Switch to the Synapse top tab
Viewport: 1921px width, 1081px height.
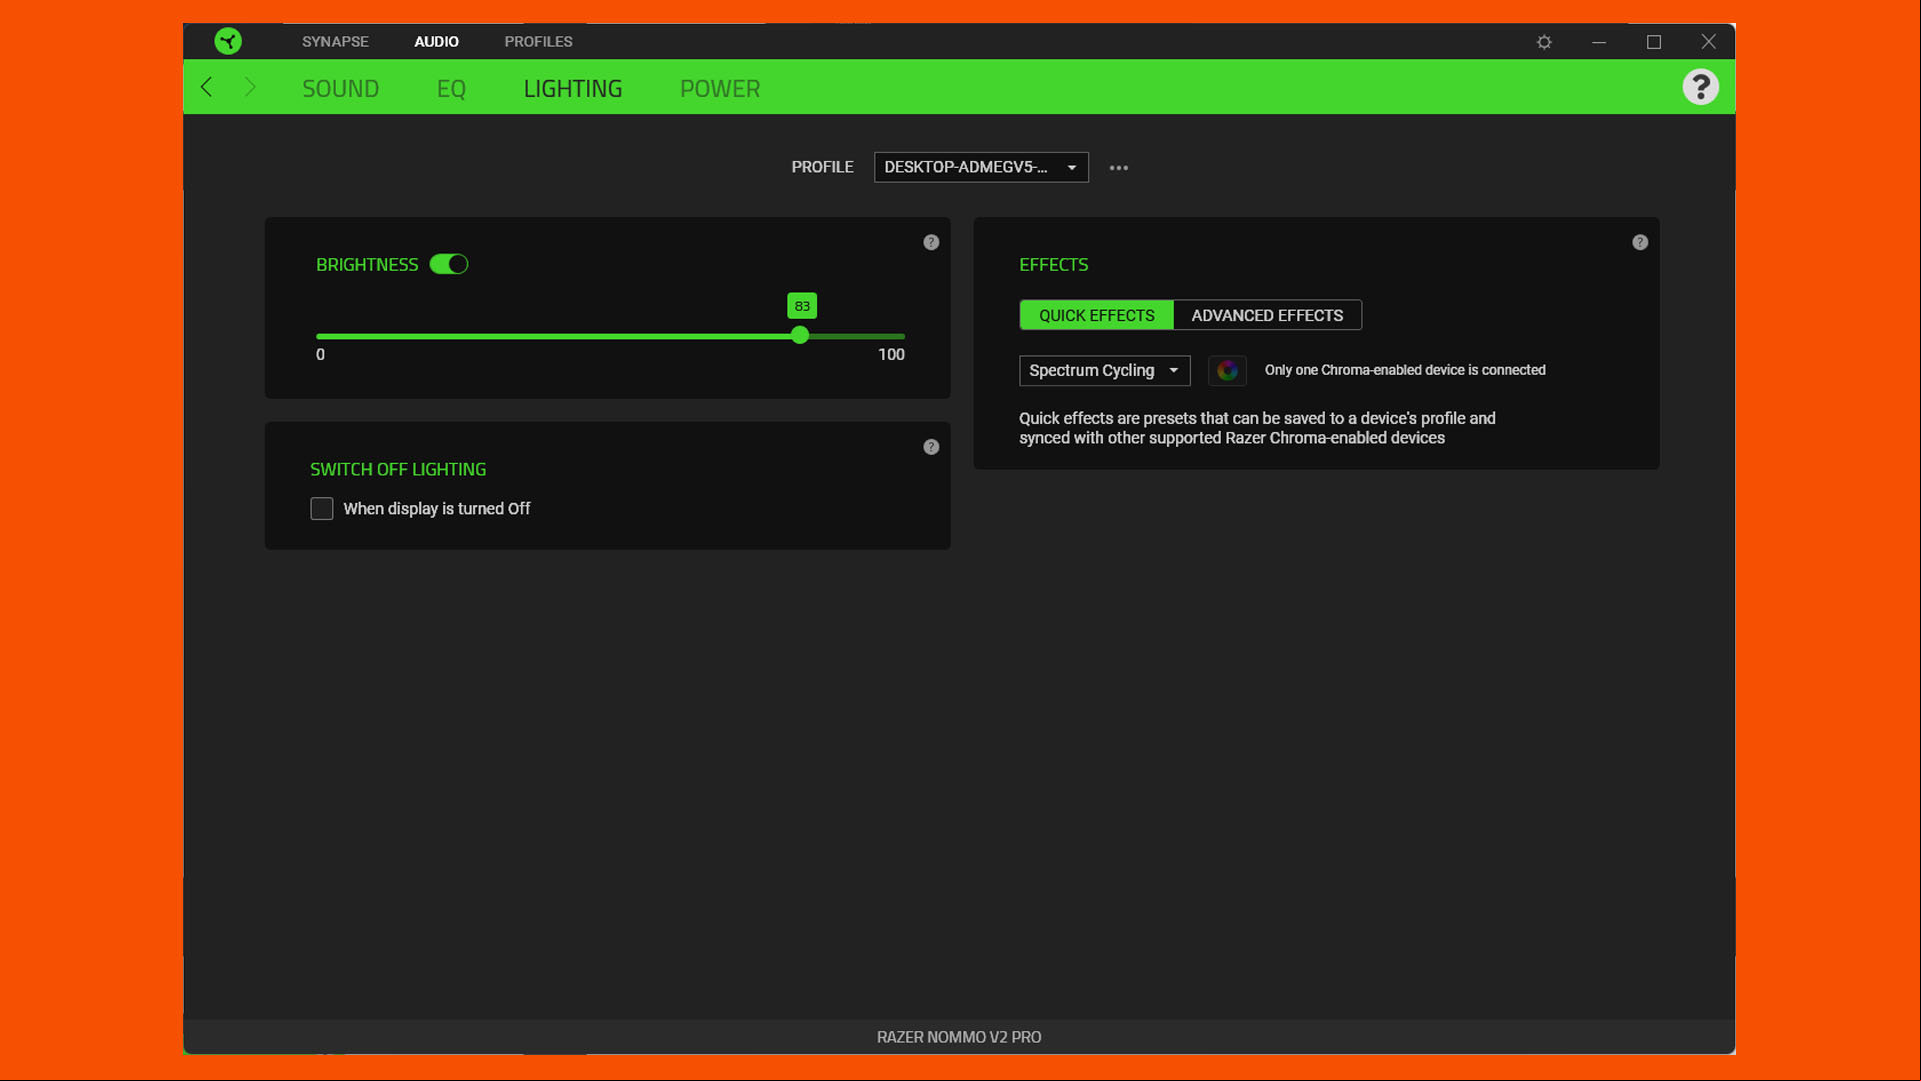(335, 41)
